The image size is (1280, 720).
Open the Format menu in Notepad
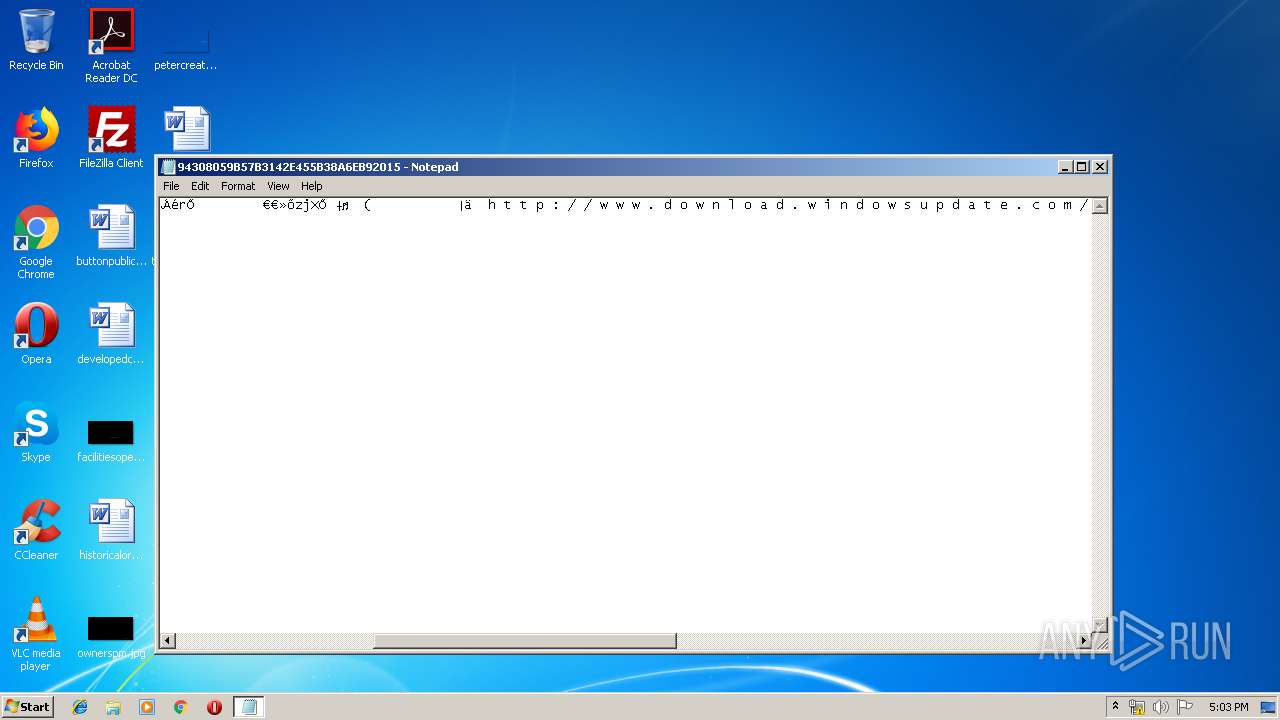238,186
